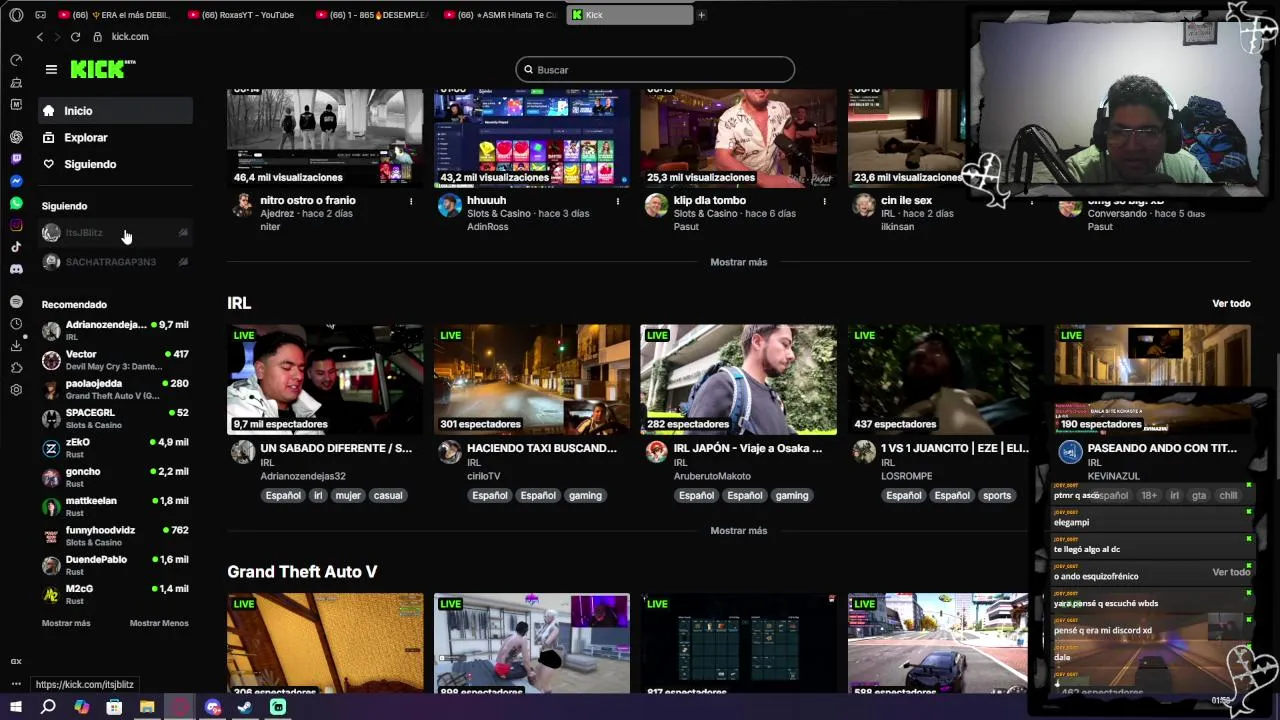The height and width of the screenshot is (720, 1280).
Task: Open browser history clock icon
Action: [16, 323]
